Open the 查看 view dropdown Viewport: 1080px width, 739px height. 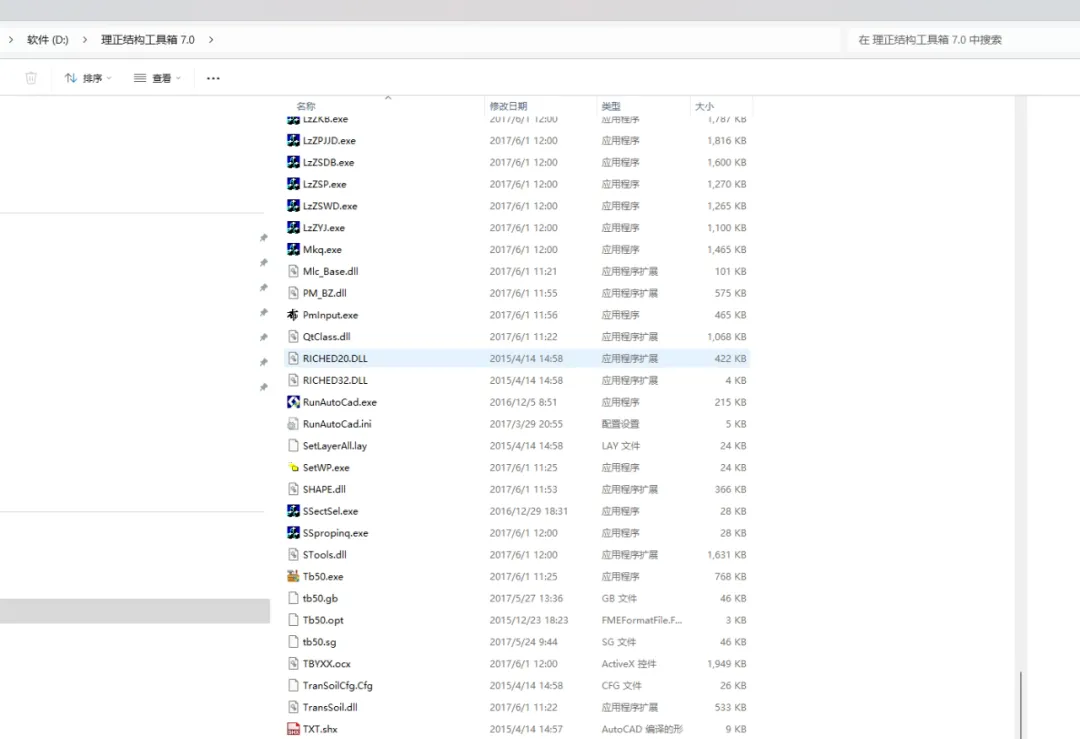coord(158,79)
